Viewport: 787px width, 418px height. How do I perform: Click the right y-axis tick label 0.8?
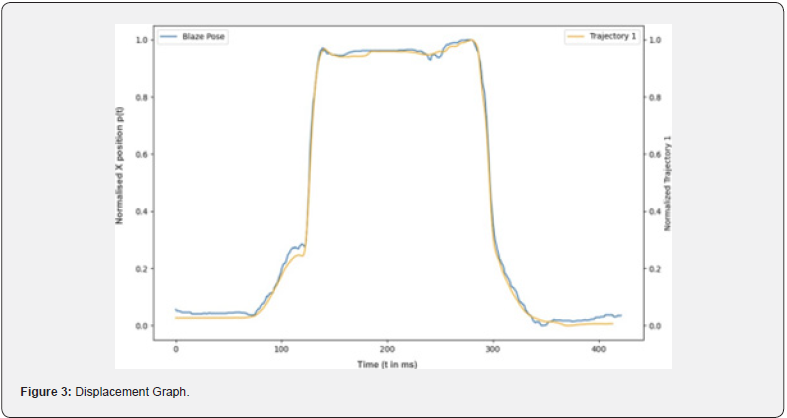tap(654, 97)
